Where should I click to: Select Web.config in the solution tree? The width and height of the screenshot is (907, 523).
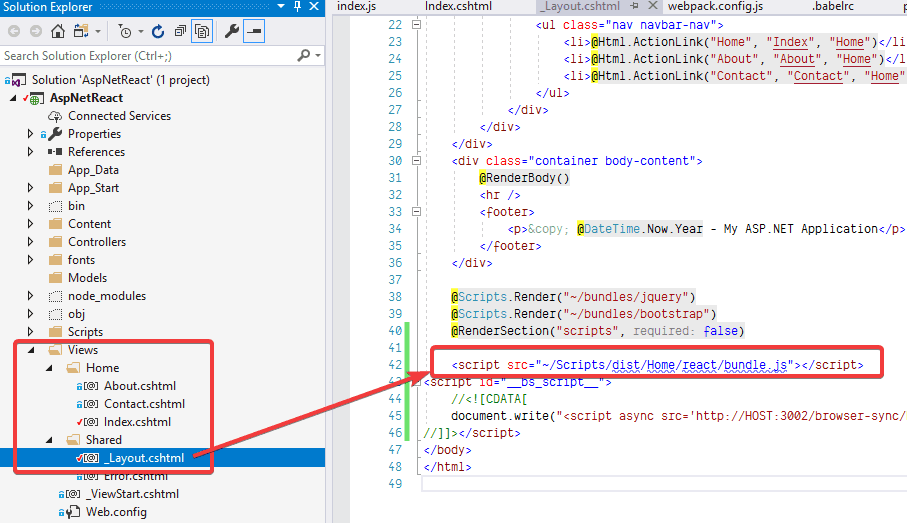(116, 512)
